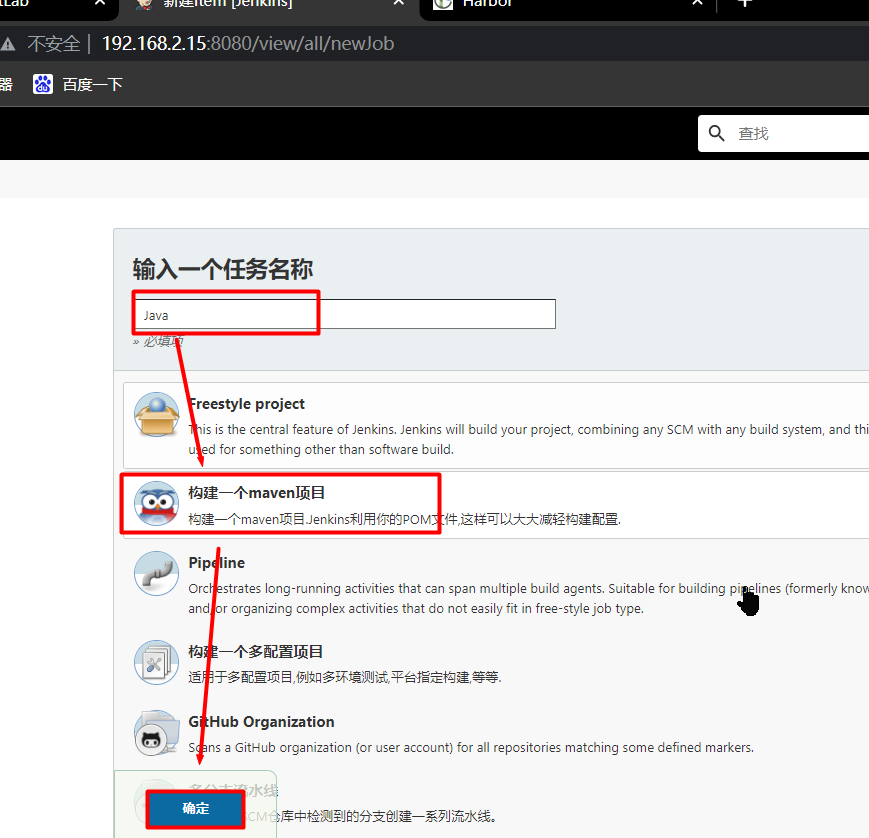
Task: Click the Freestyle description about central feature
Action: tap(529, 440)
